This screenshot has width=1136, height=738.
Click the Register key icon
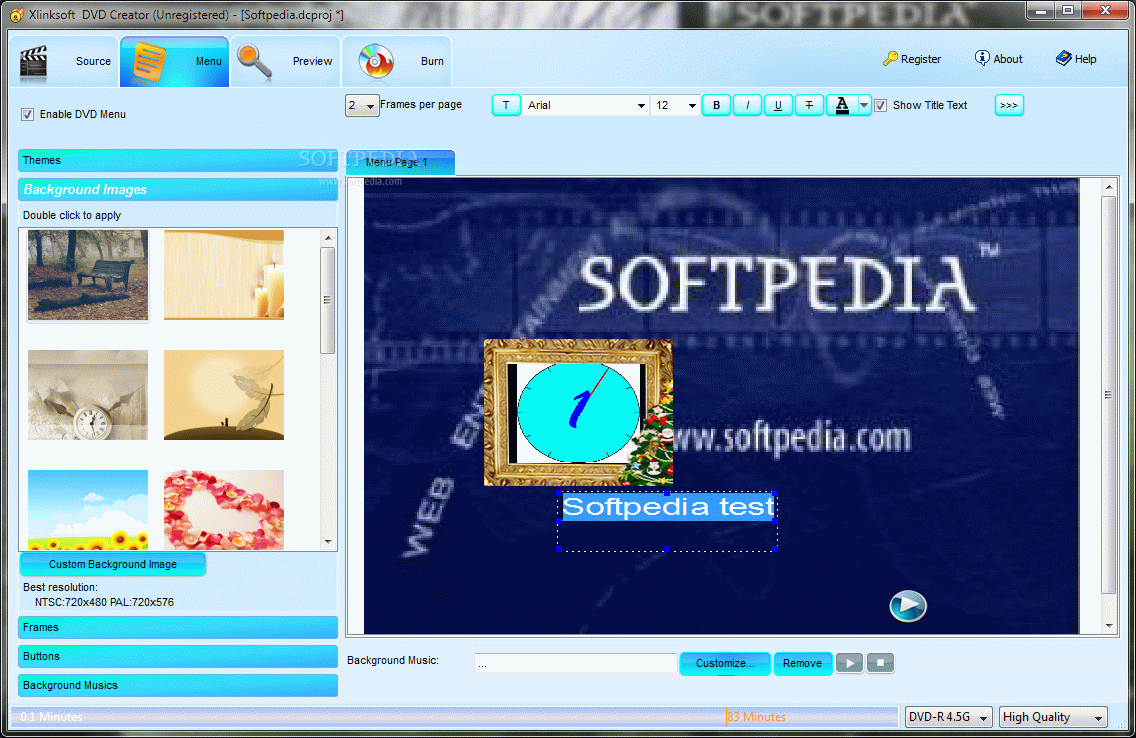tap(890, 59)
